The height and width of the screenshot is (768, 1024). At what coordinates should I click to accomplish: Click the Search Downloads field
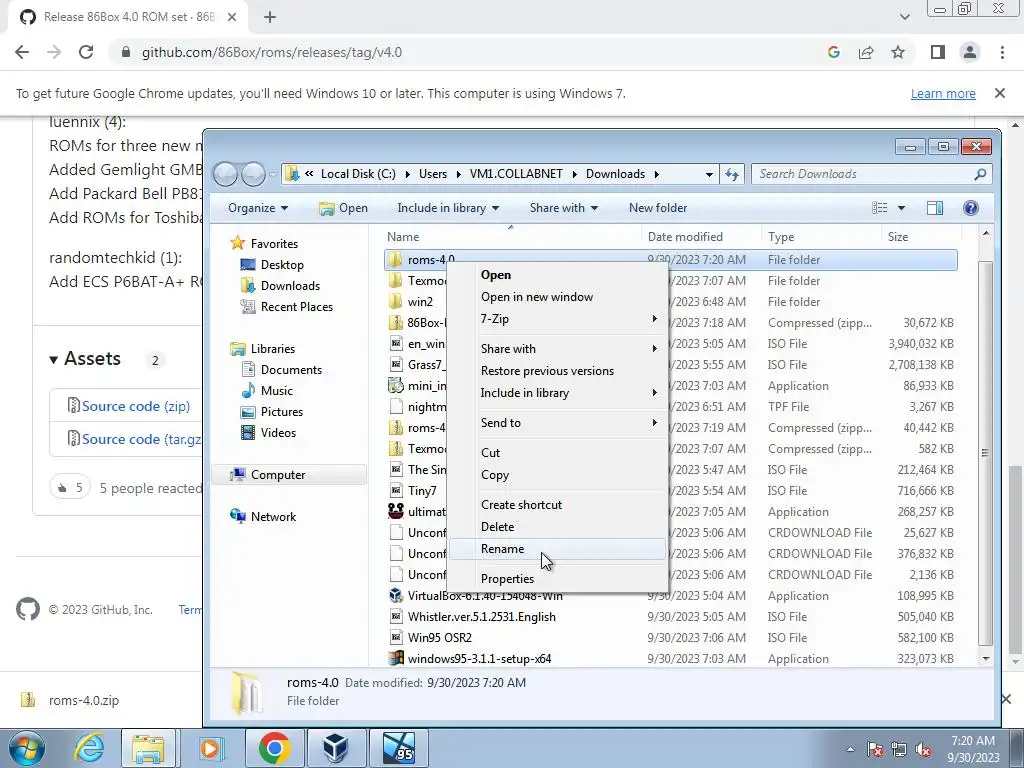tap(871, 174)
